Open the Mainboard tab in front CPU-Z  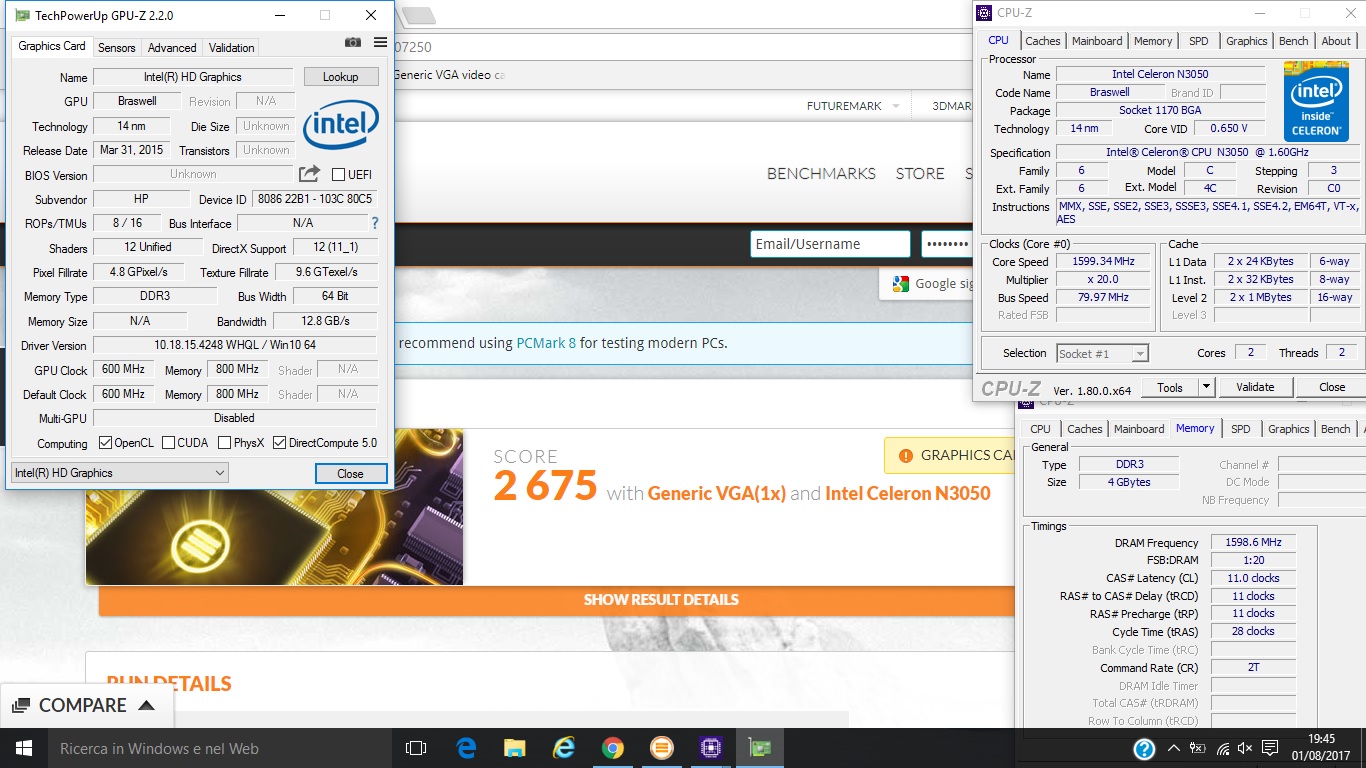tap(1097, 41)
